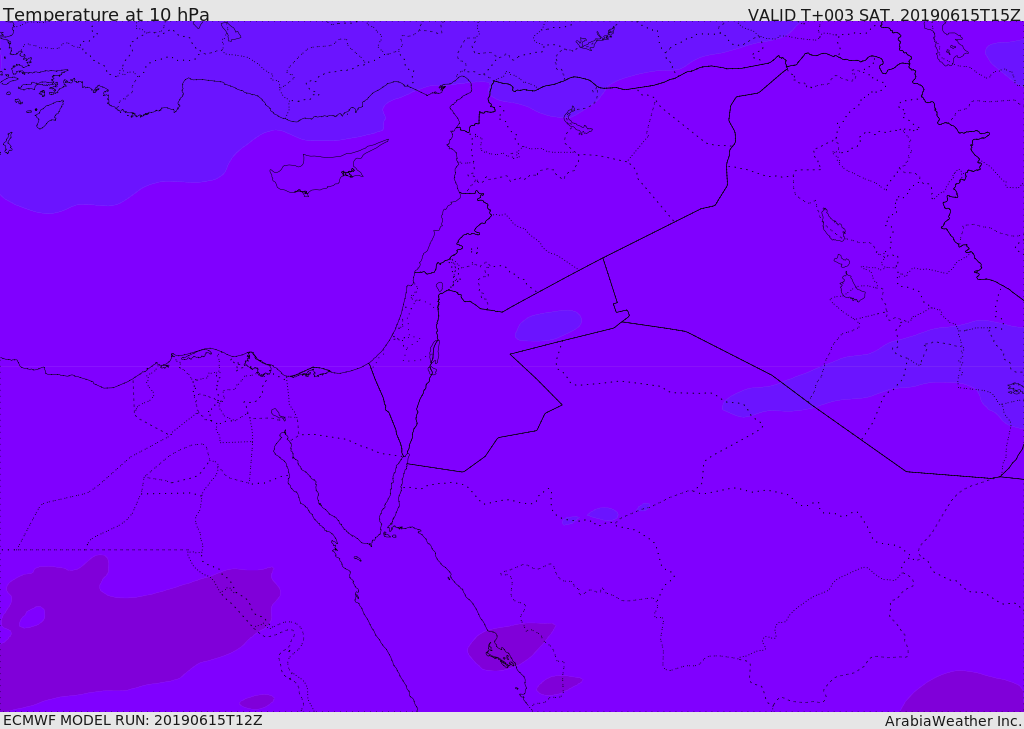Click the 'ECMWF MODEL RUN: 20190615T12Z' label

[133, 720]
